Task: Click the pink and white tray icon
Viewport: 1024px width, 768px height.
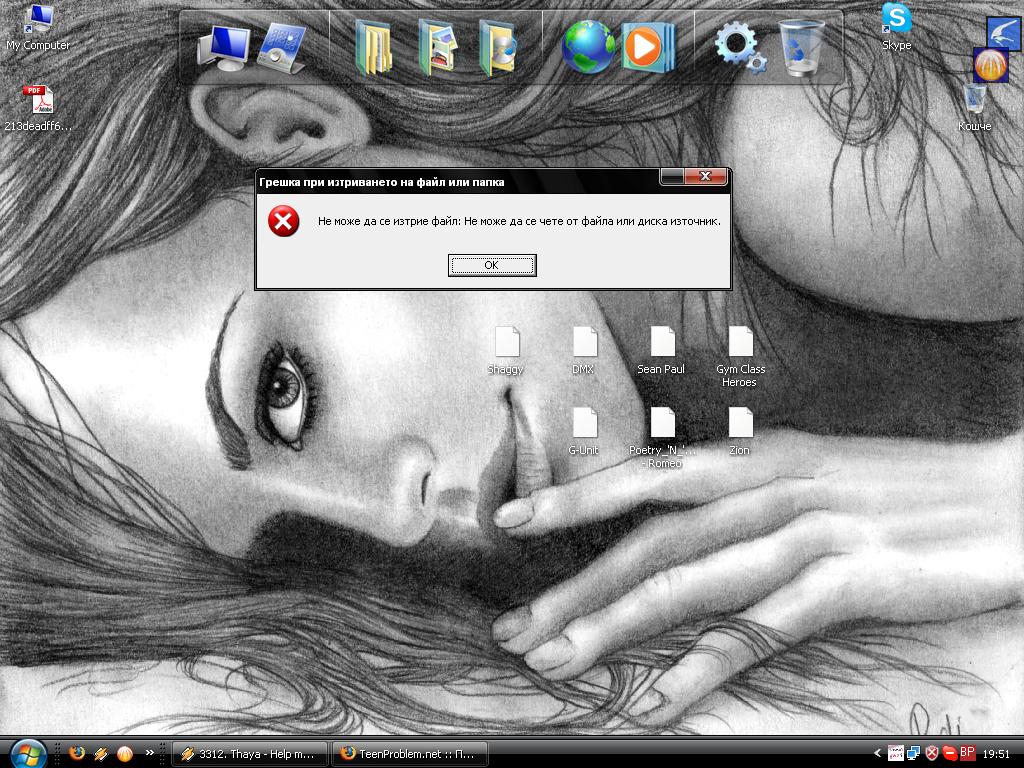Action: coord(895,754)
